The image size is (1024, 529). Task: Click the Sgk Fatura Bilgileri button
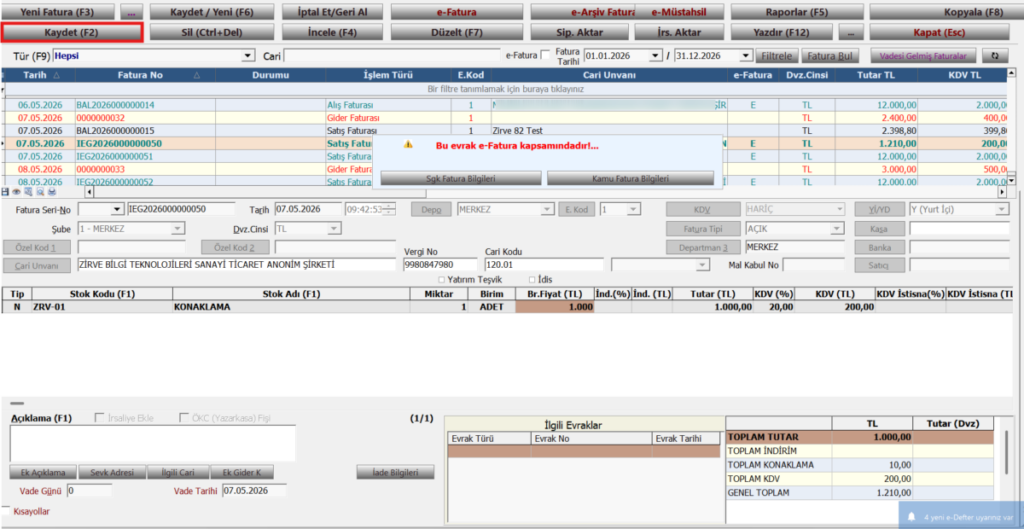(x=461, y=178)
